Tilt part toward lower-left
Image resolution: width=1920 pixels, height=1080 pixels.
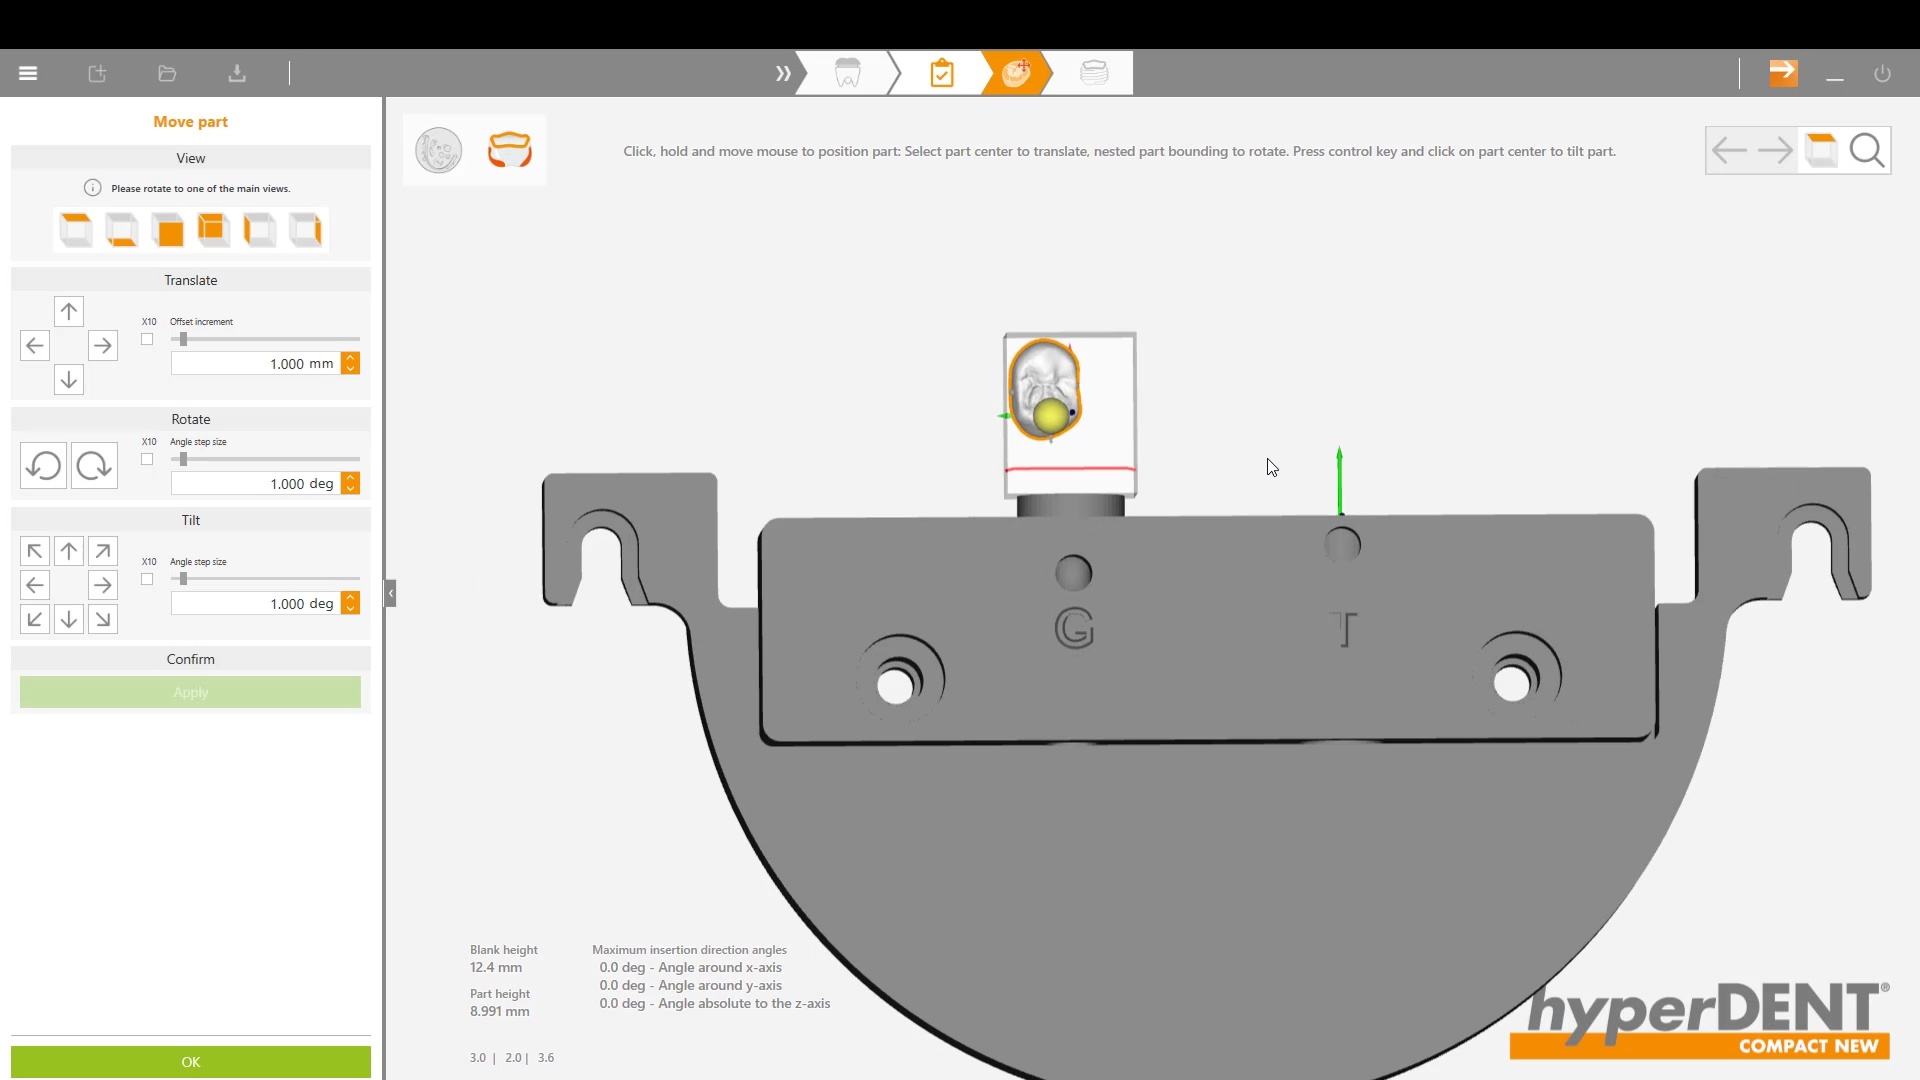point(35,619)
